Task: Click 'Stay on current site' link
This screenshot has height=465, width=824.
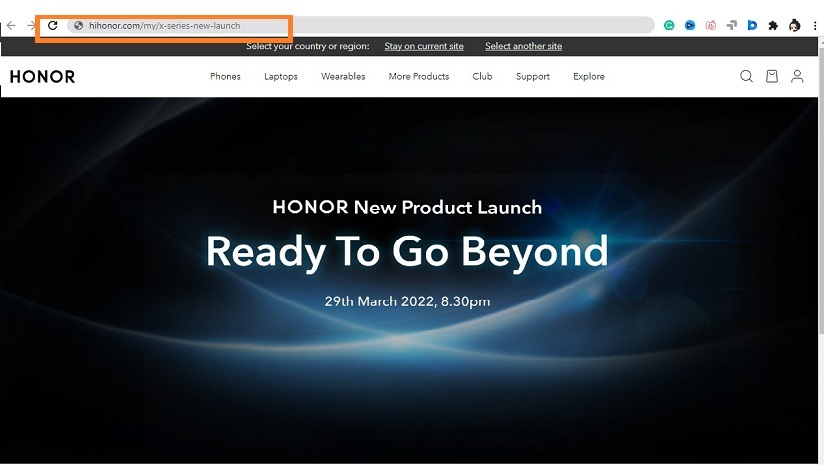Action: (x=424, y=46)
